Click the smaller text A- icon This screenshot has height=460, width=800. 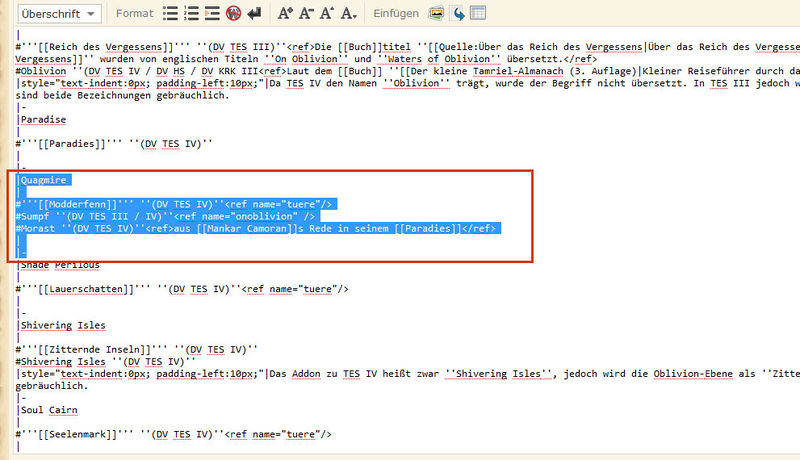coord(306,13)
